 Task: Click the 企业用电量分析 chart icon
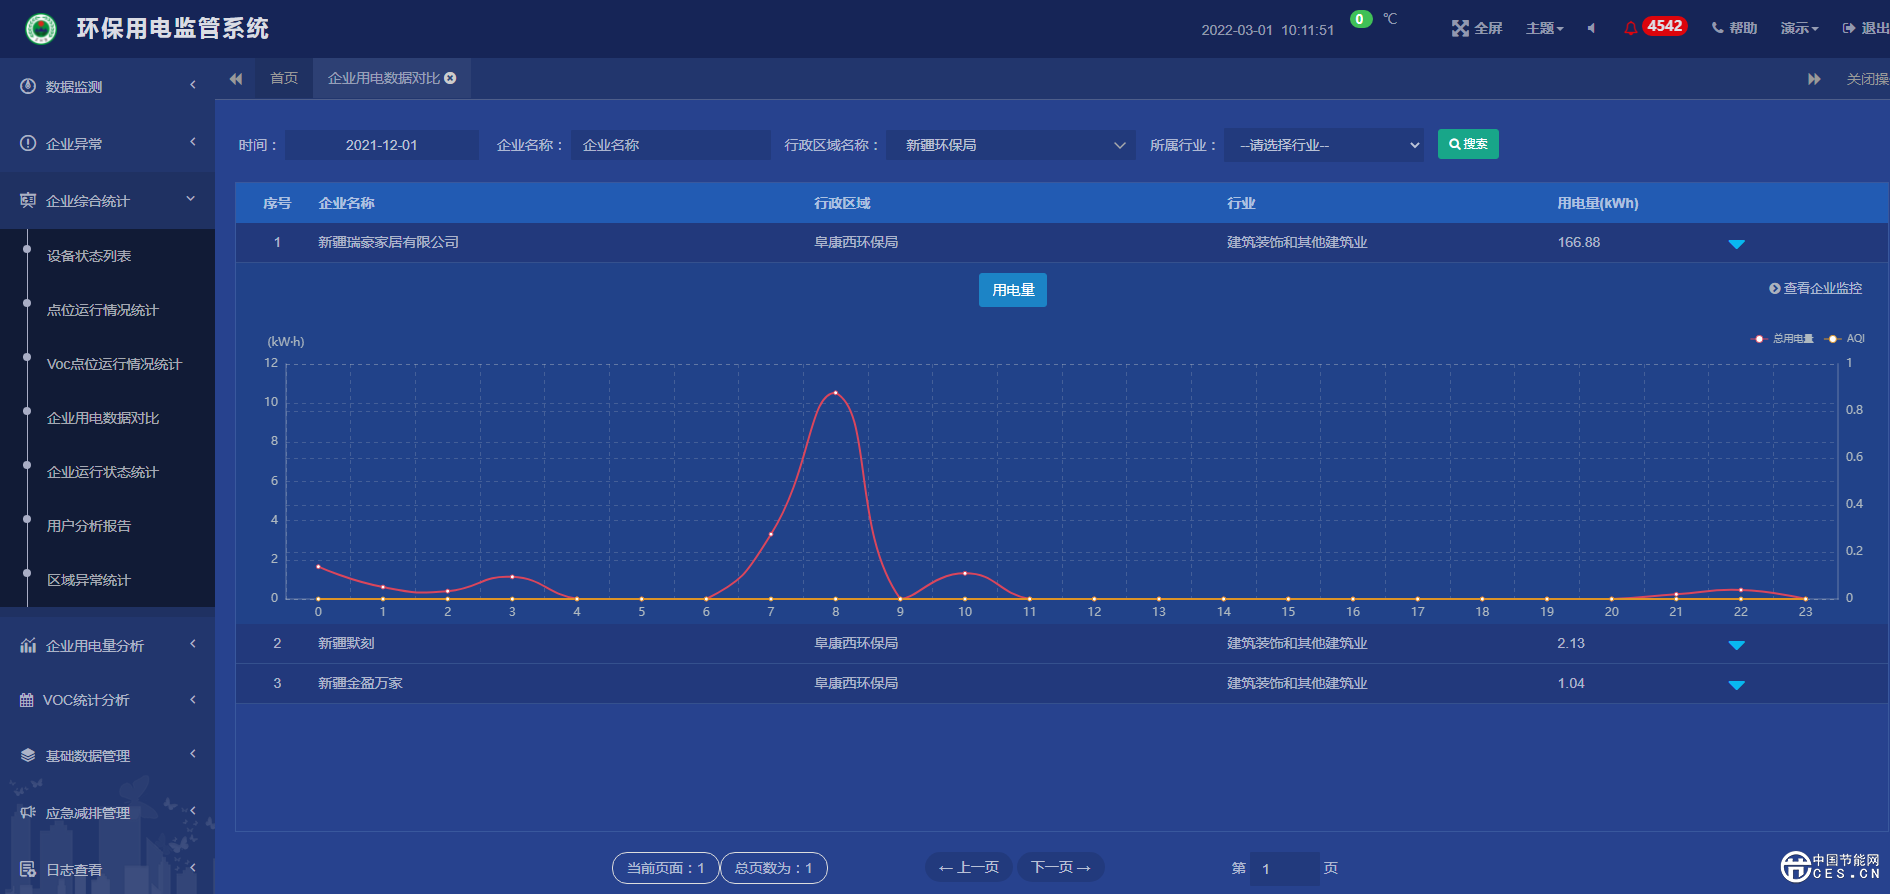coord(28,645)
